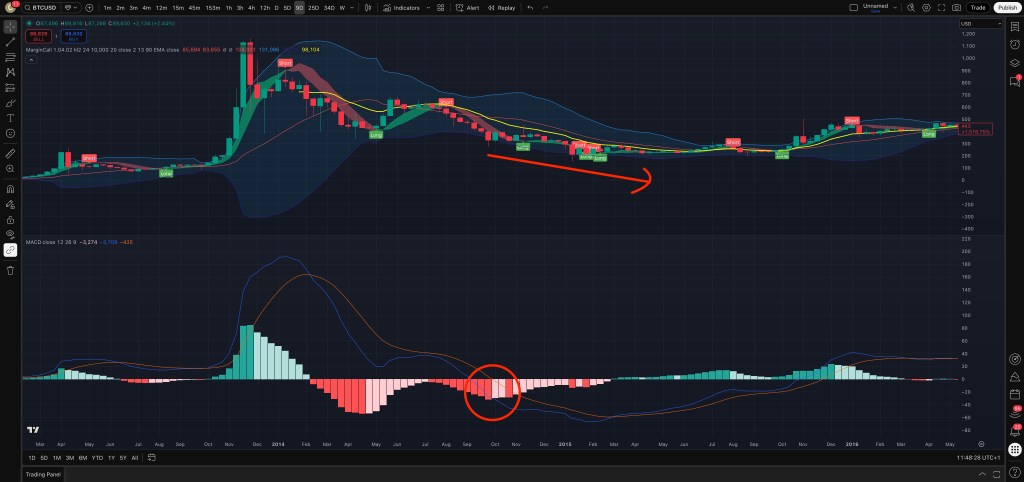Select the trend line drawing tool
The height and width of the screenshot is (482, 1024).
pyautogui.click(x=10, y=41)
